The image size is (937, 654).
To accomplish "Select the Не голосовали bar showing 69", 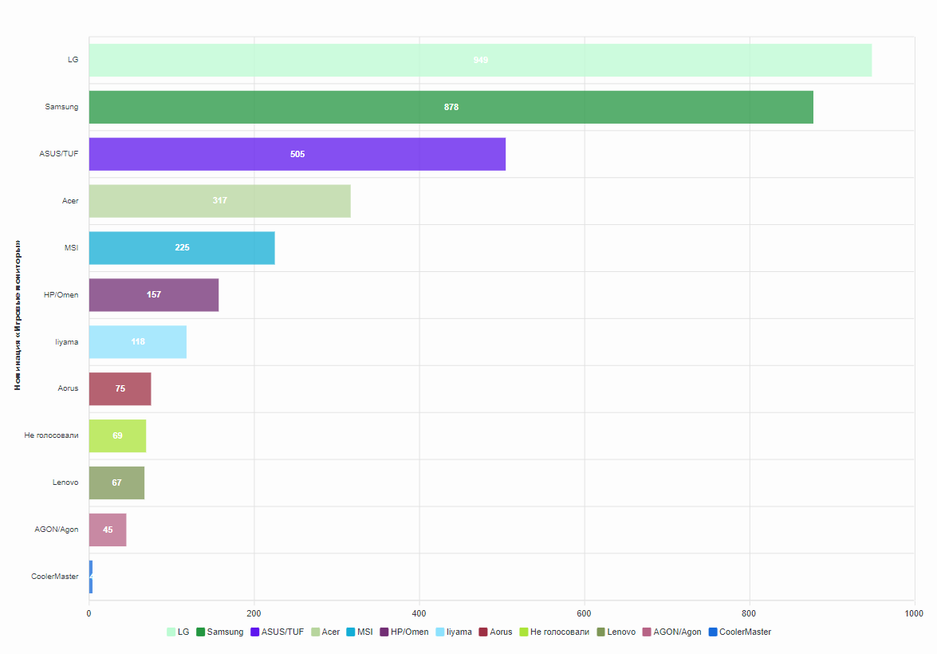I will [118, 436].
